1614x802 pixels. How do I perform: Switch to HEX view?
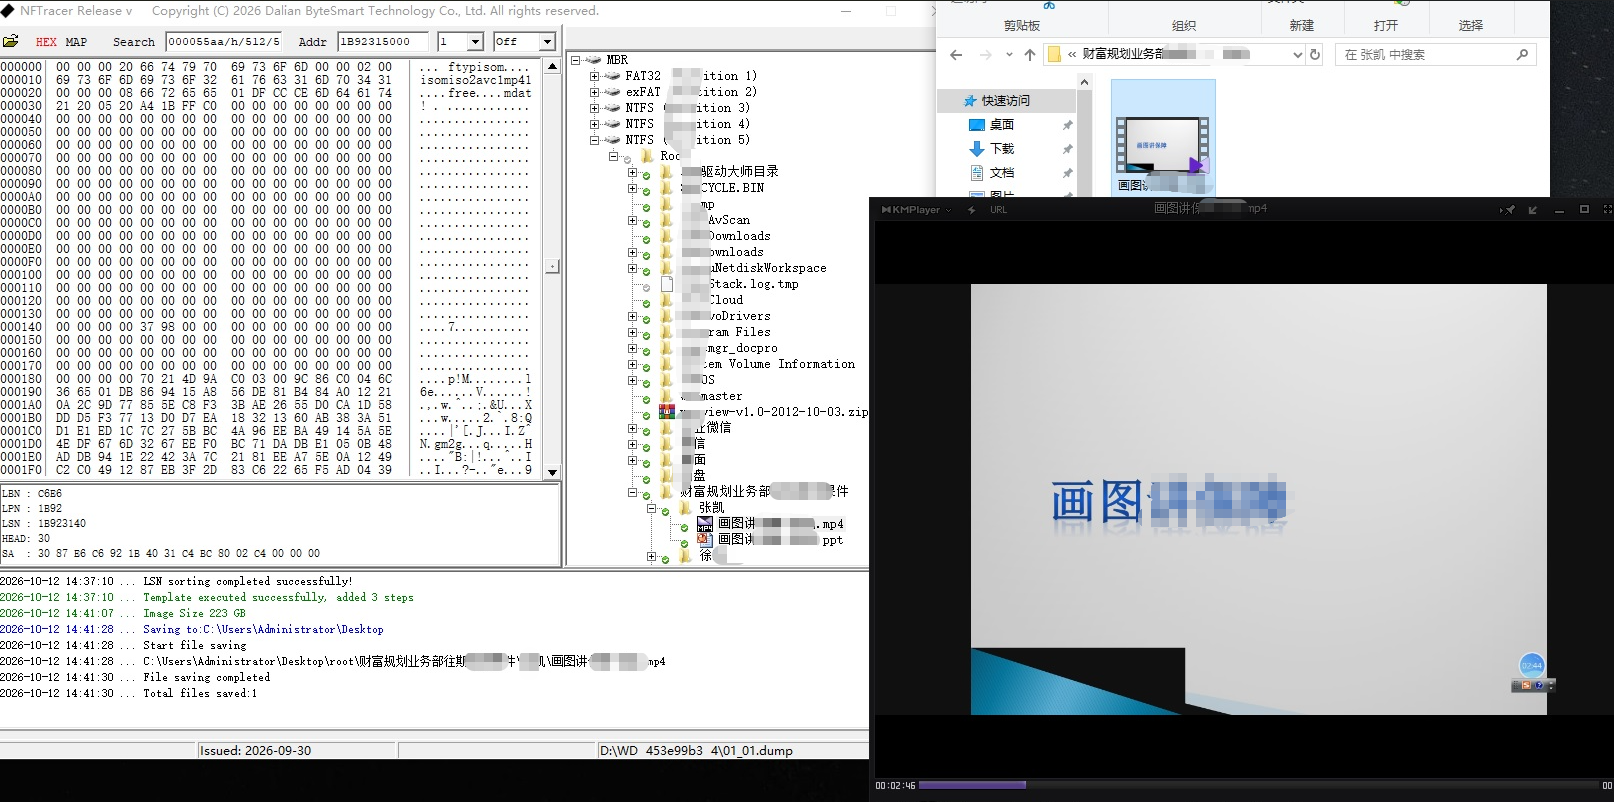click(46, 42)
